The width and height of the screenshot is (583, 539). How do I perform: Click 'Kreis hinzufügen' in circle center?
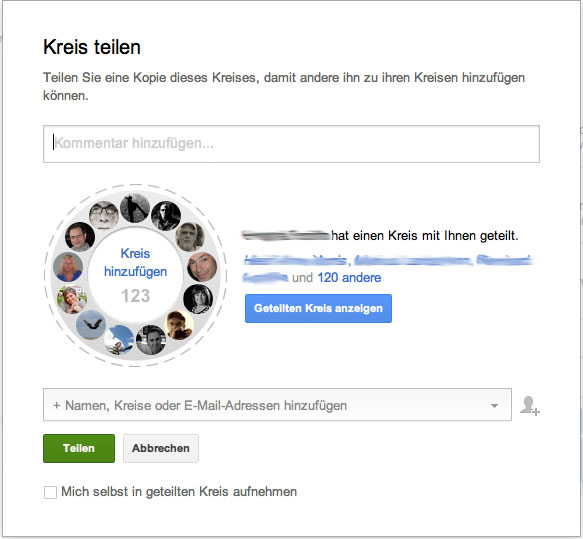tap(135, 262)
